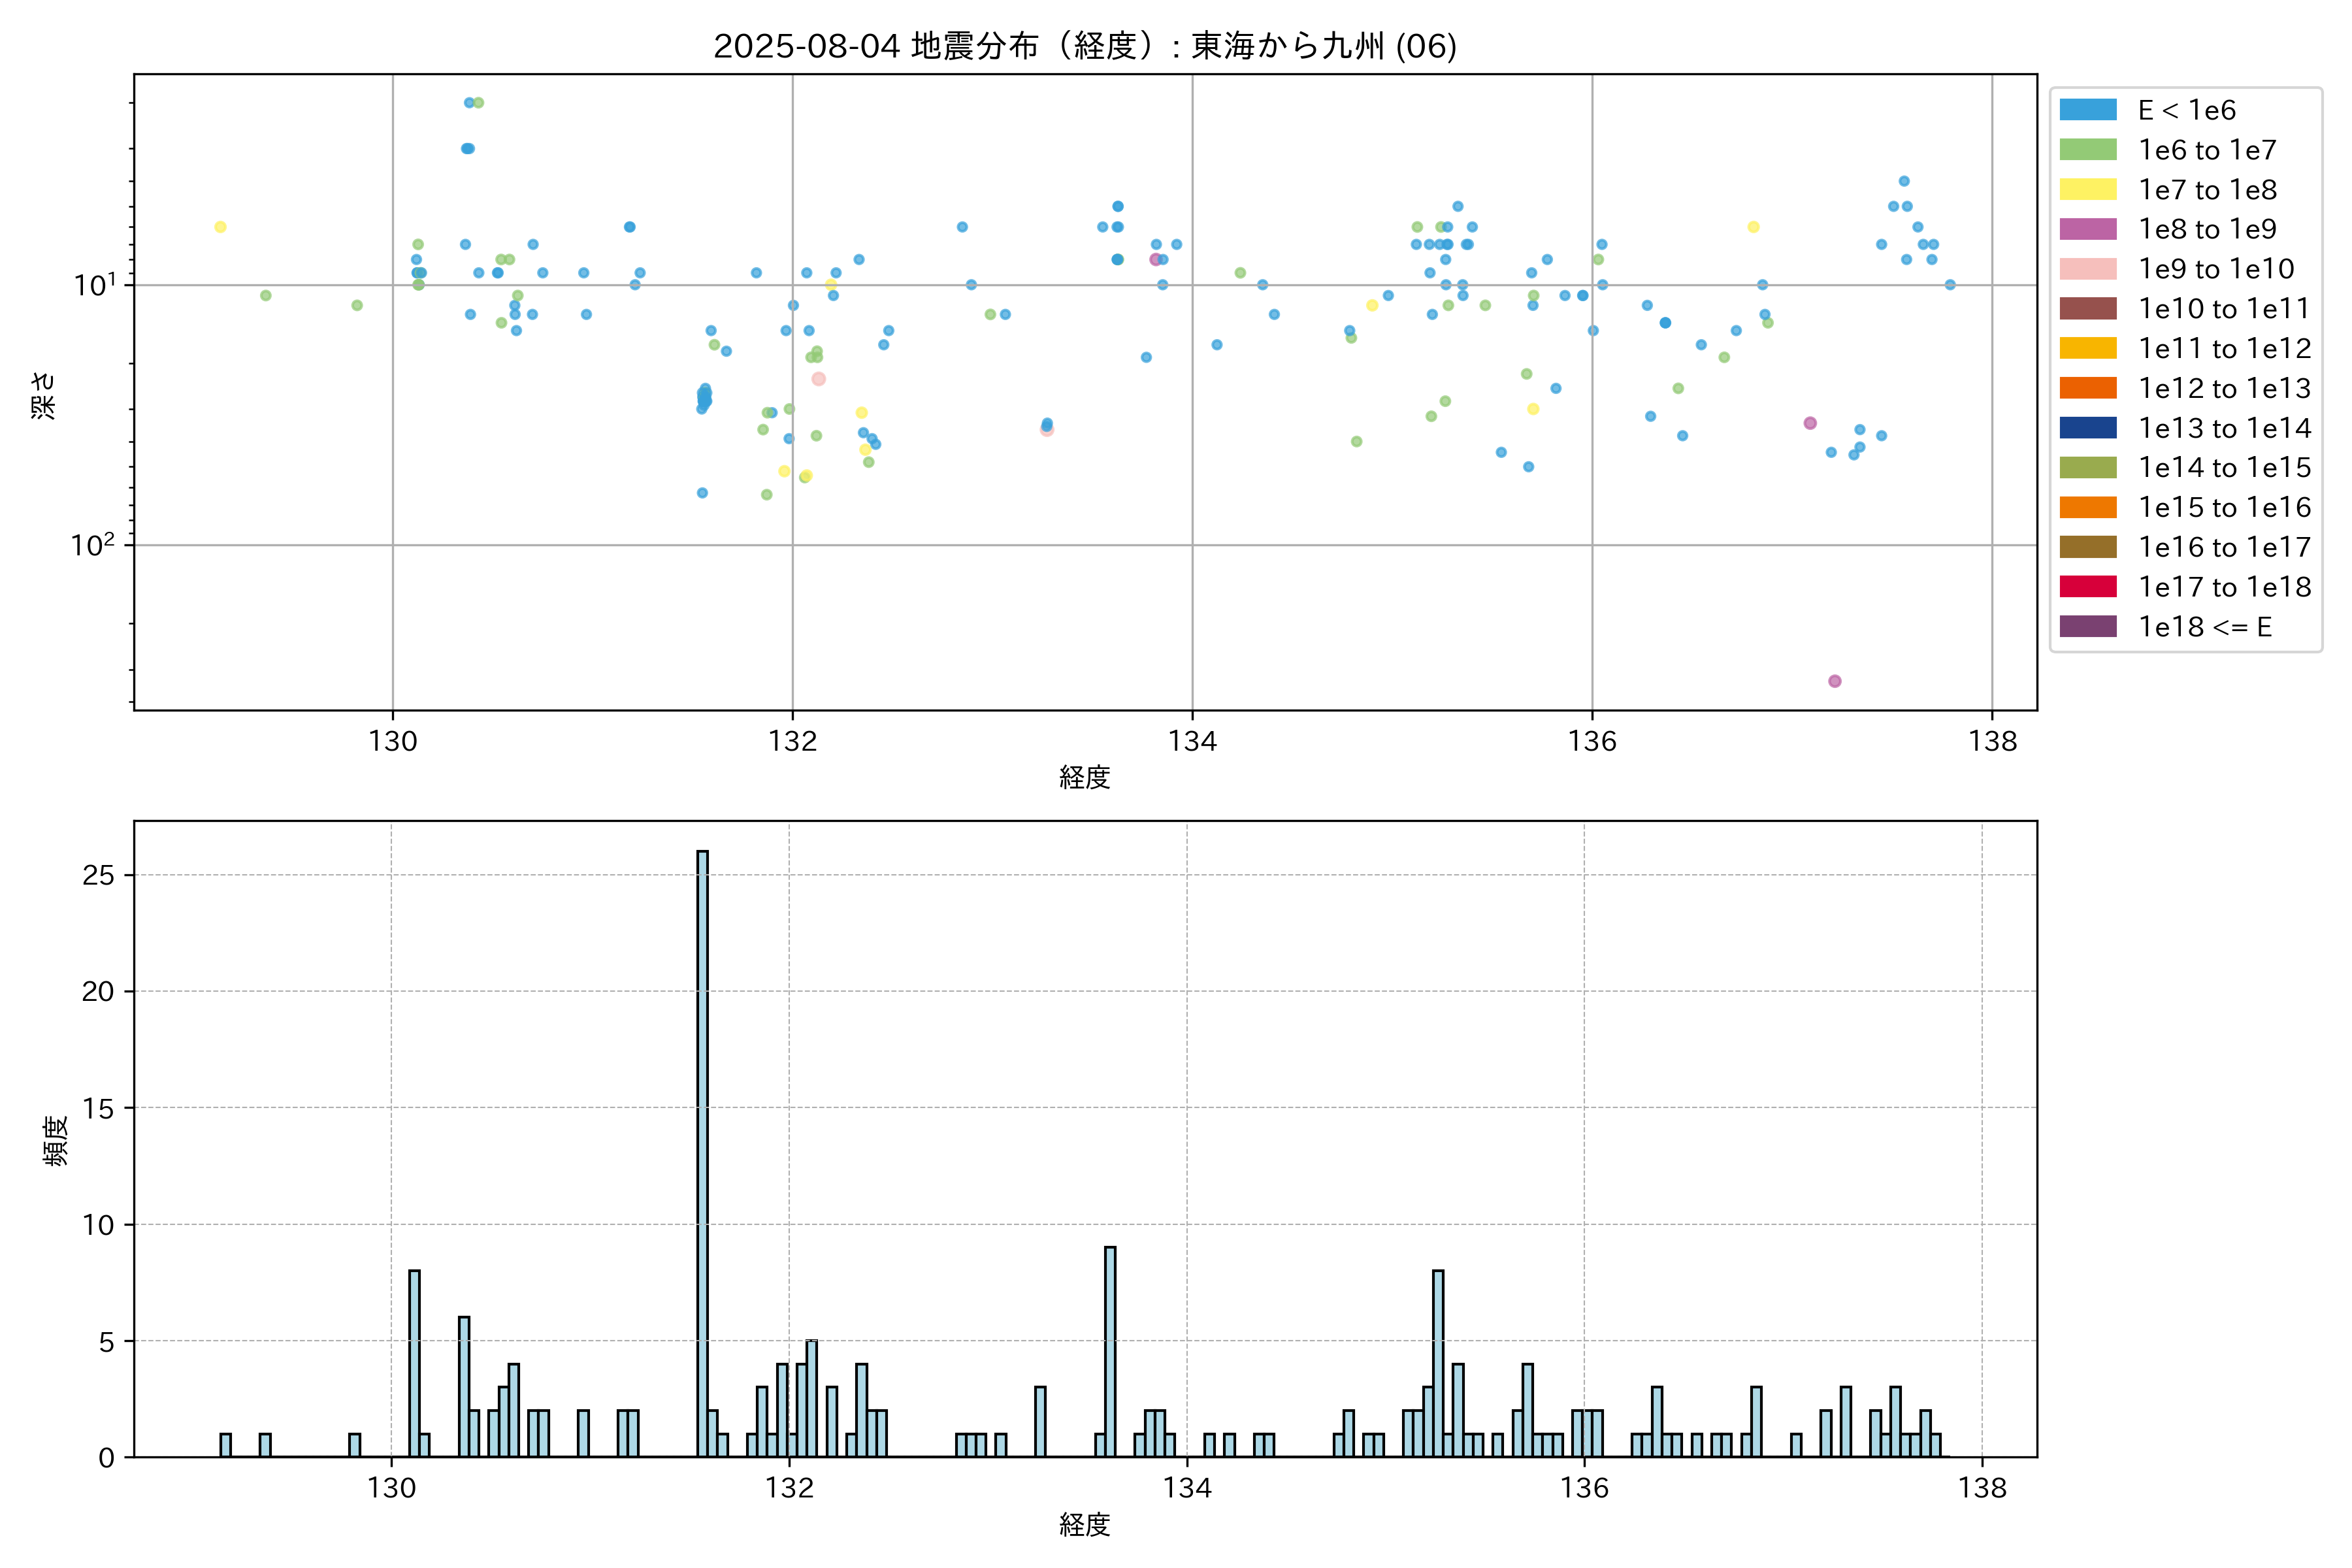Click the tallest histogram bar near 131.5
Screen dimensions: 2352x1568
(x=703, y=1150)
